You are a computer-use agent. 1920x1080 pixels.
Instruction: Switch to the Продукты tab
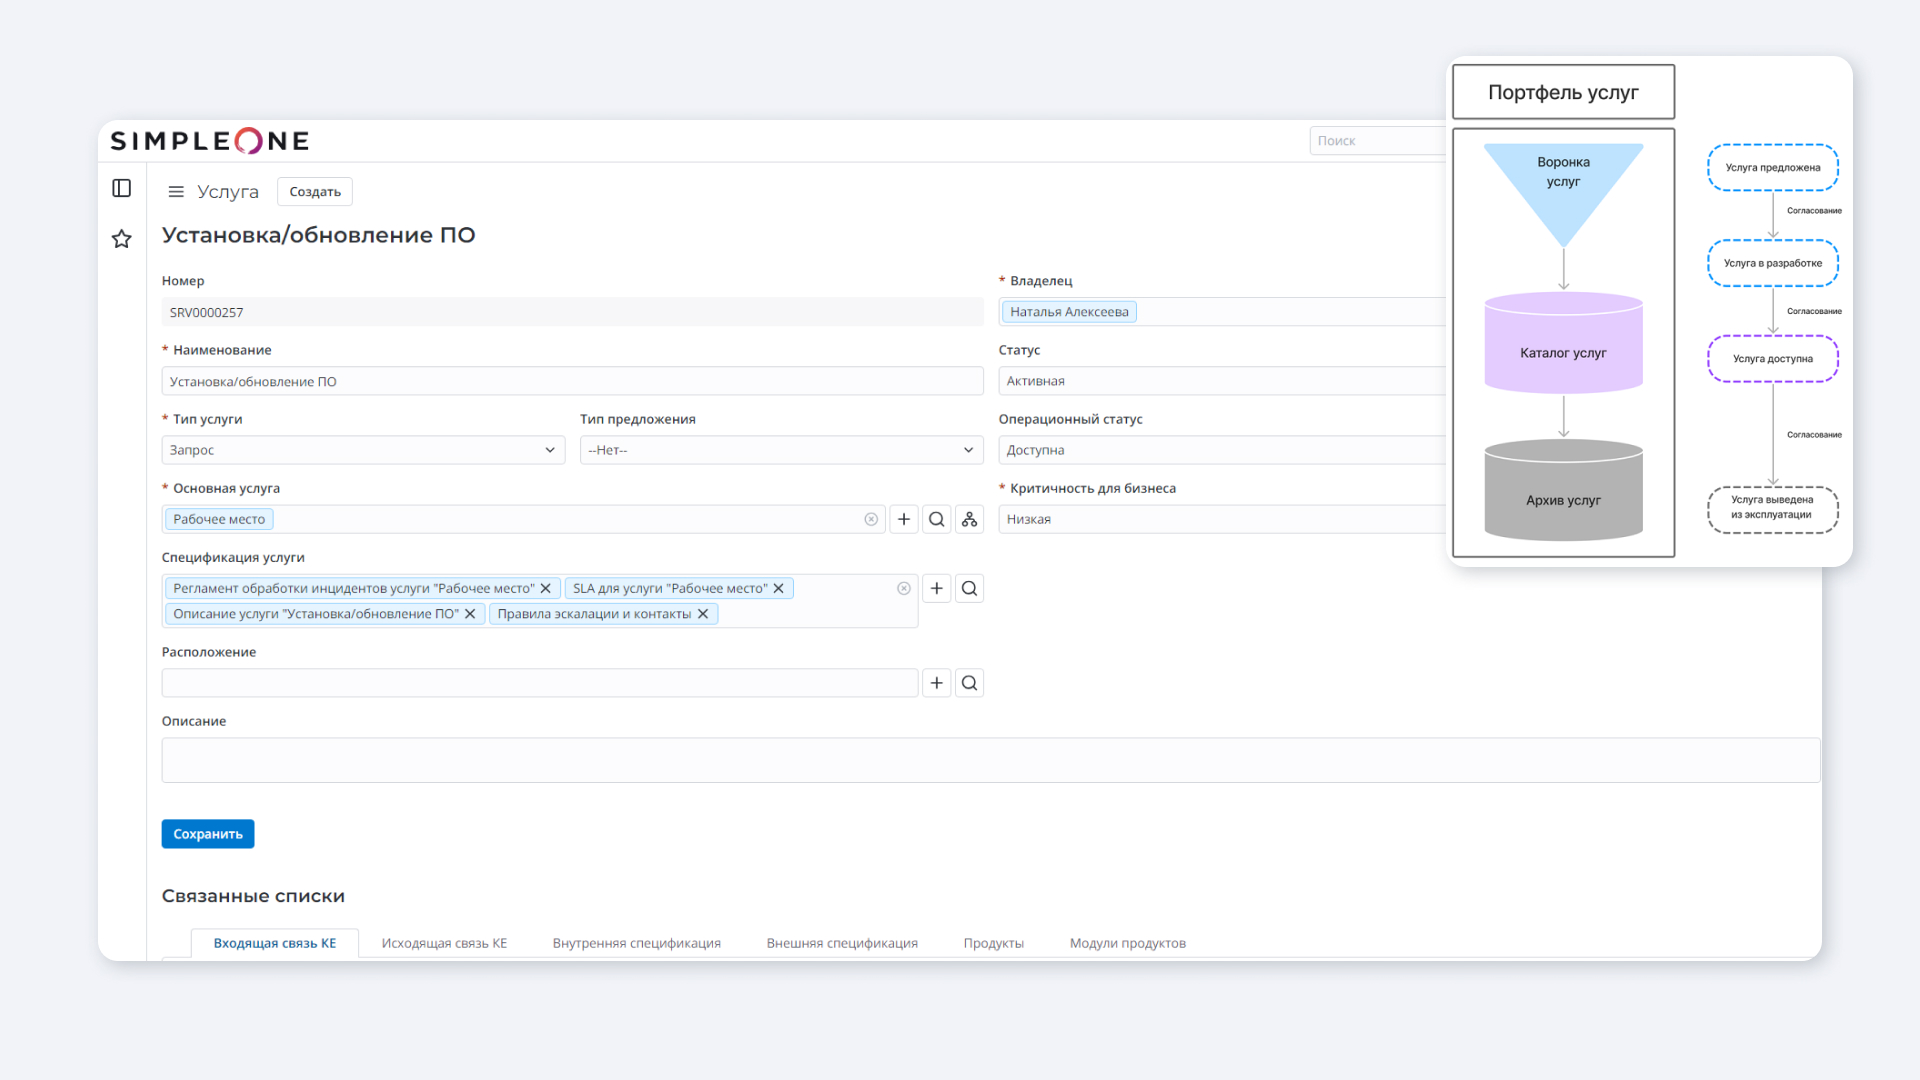tap(993, 943)
